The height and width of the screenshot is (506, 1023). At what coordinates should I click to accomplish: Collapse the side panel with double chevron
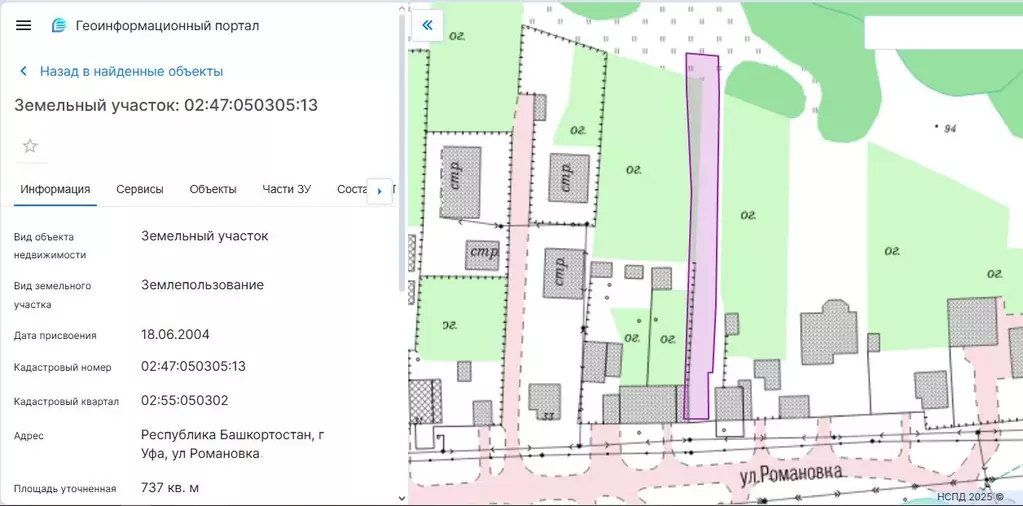427,25
